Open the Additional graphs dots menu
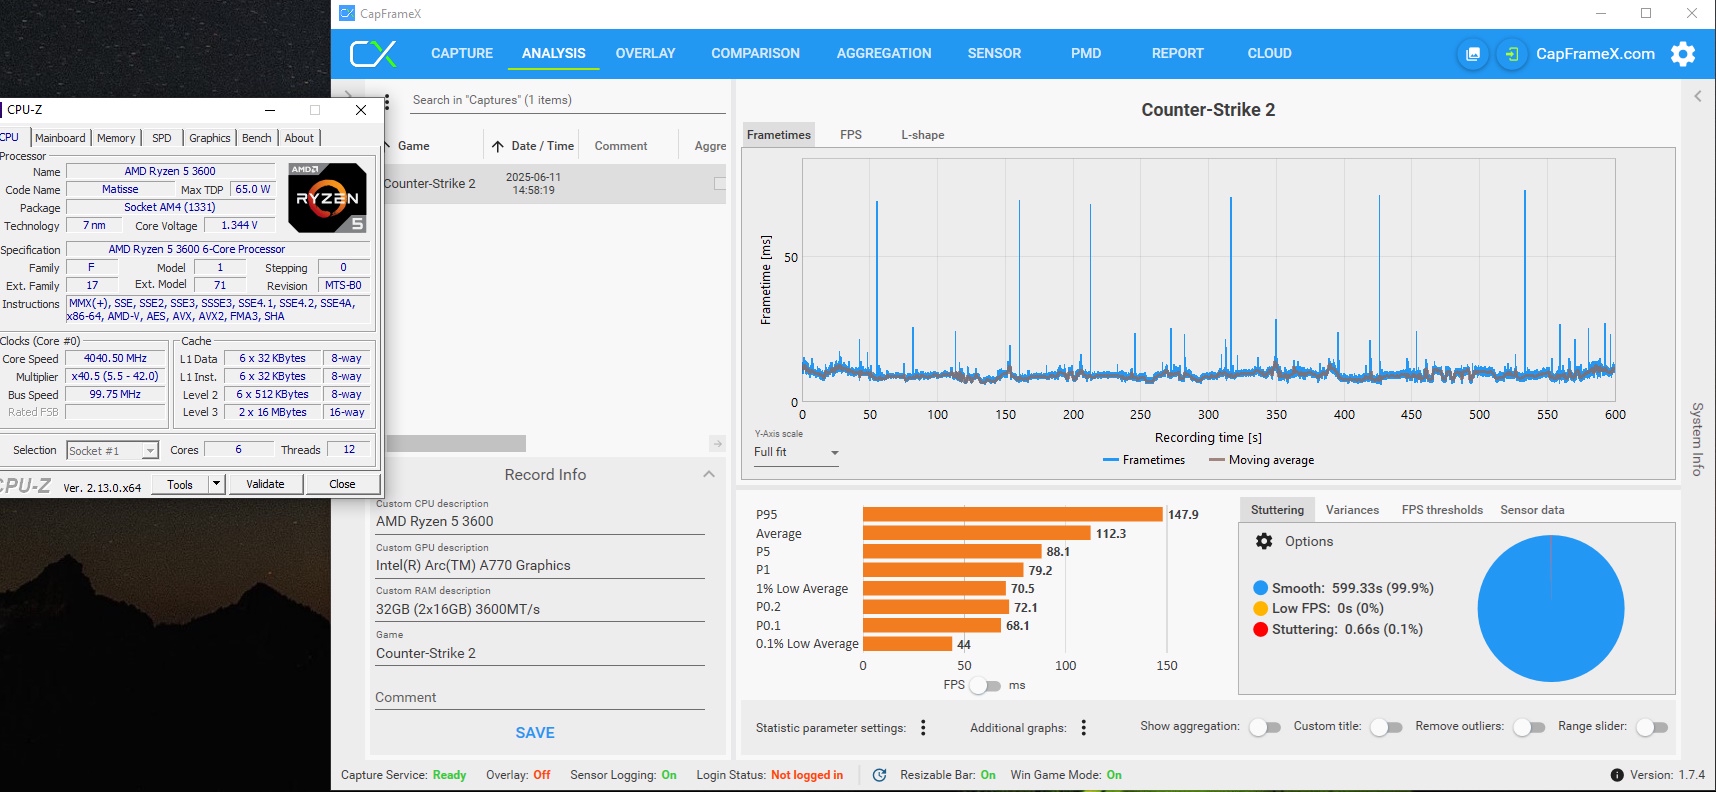Image resolution: width=1716 pixels, height=792 pixels. pos(1083,728)
